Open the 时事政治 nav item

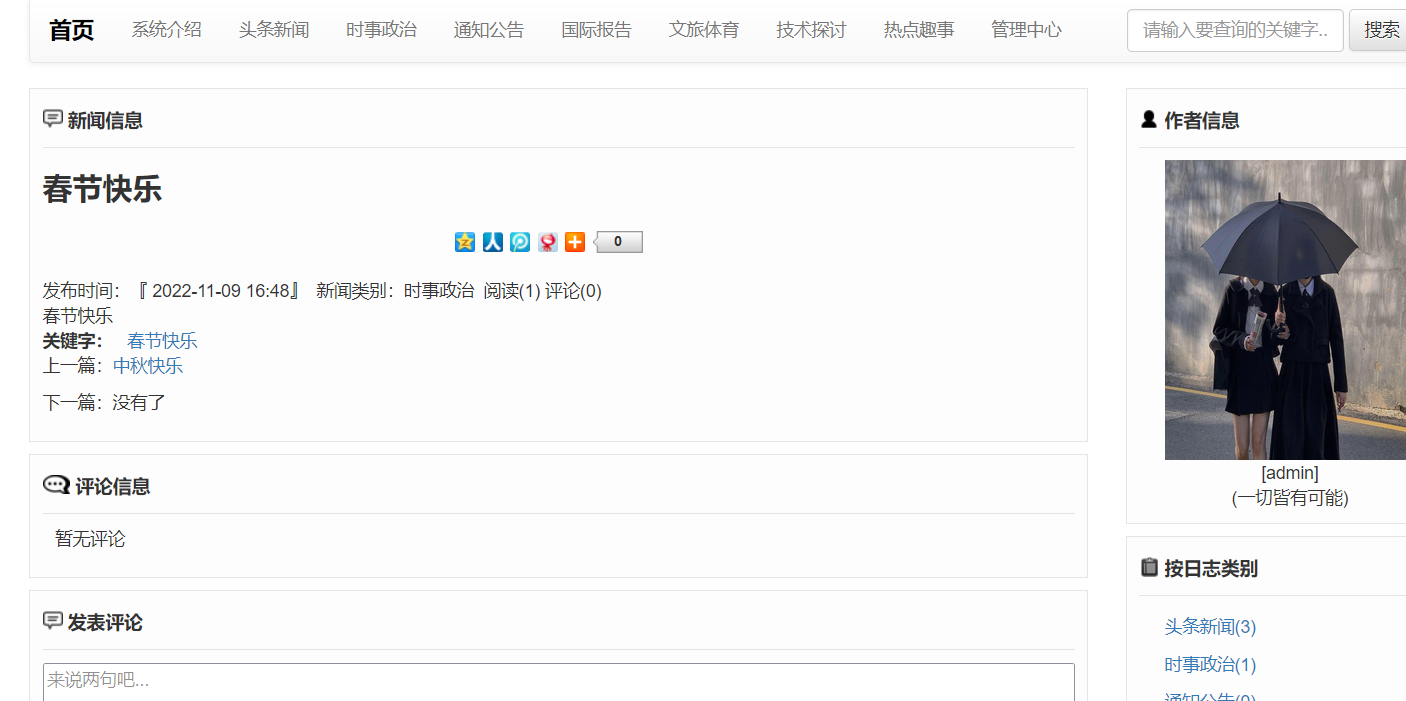(382, 30)
